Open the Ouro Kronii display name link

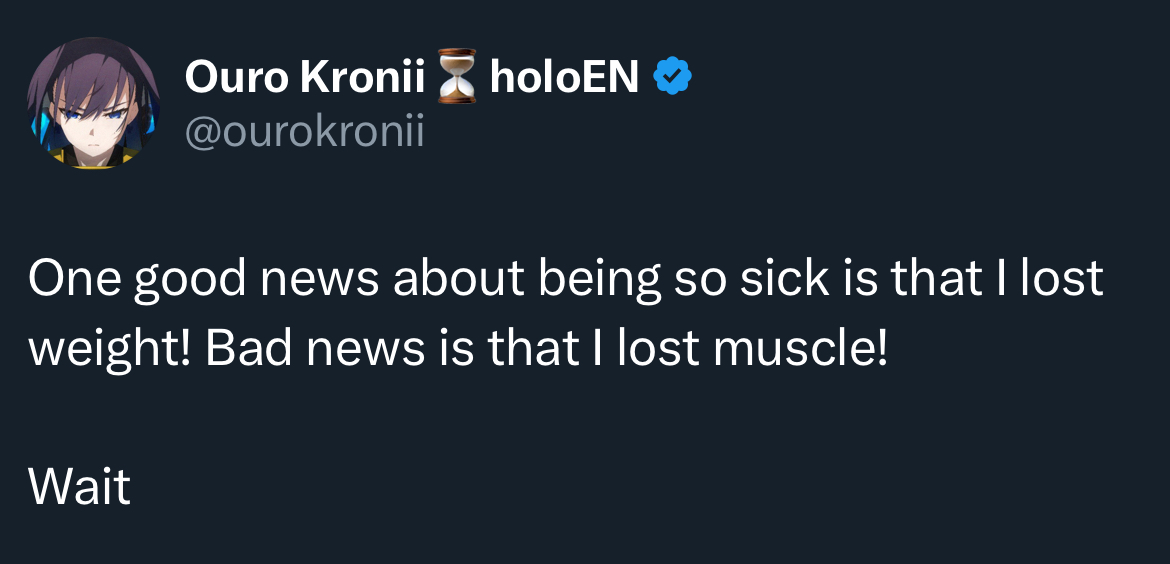click(305, 77)
